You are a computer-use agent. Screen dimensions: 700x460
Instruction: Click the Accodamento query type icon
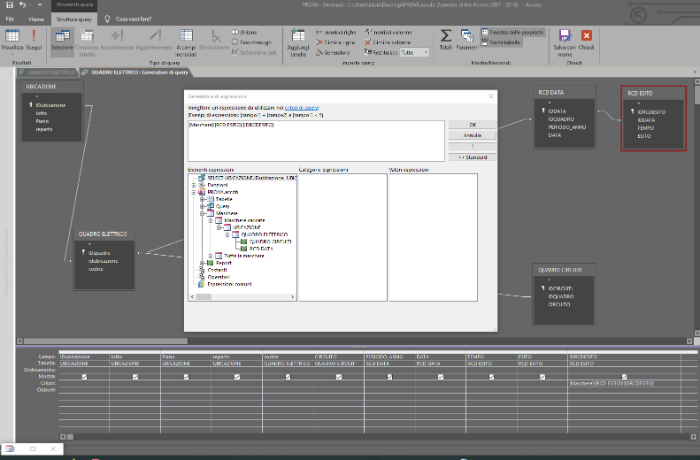pos(117,40)
